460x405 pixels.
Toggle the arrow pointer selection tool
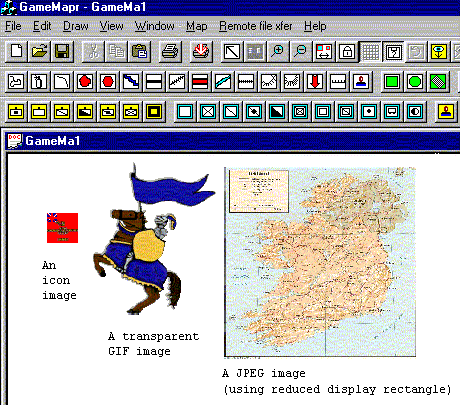point(232,52)
